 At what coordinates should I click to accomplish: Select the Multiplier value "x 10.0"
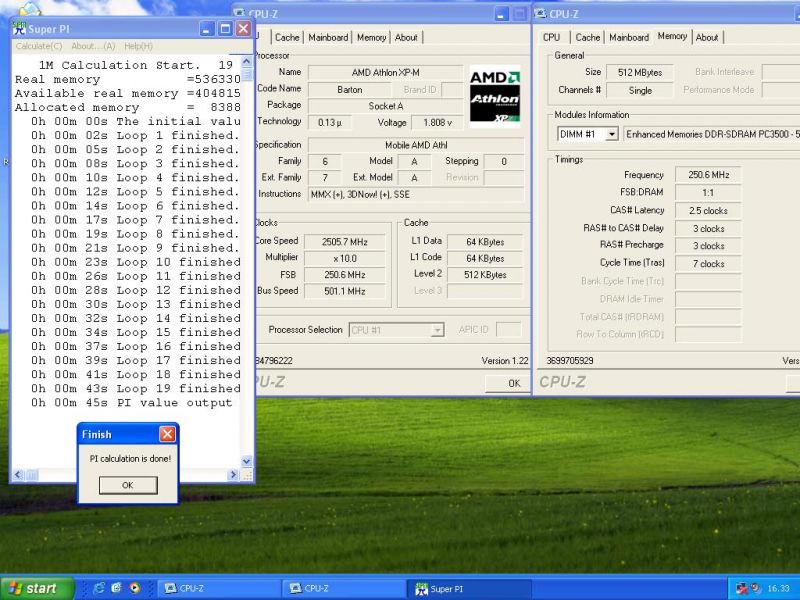point(344,258)
